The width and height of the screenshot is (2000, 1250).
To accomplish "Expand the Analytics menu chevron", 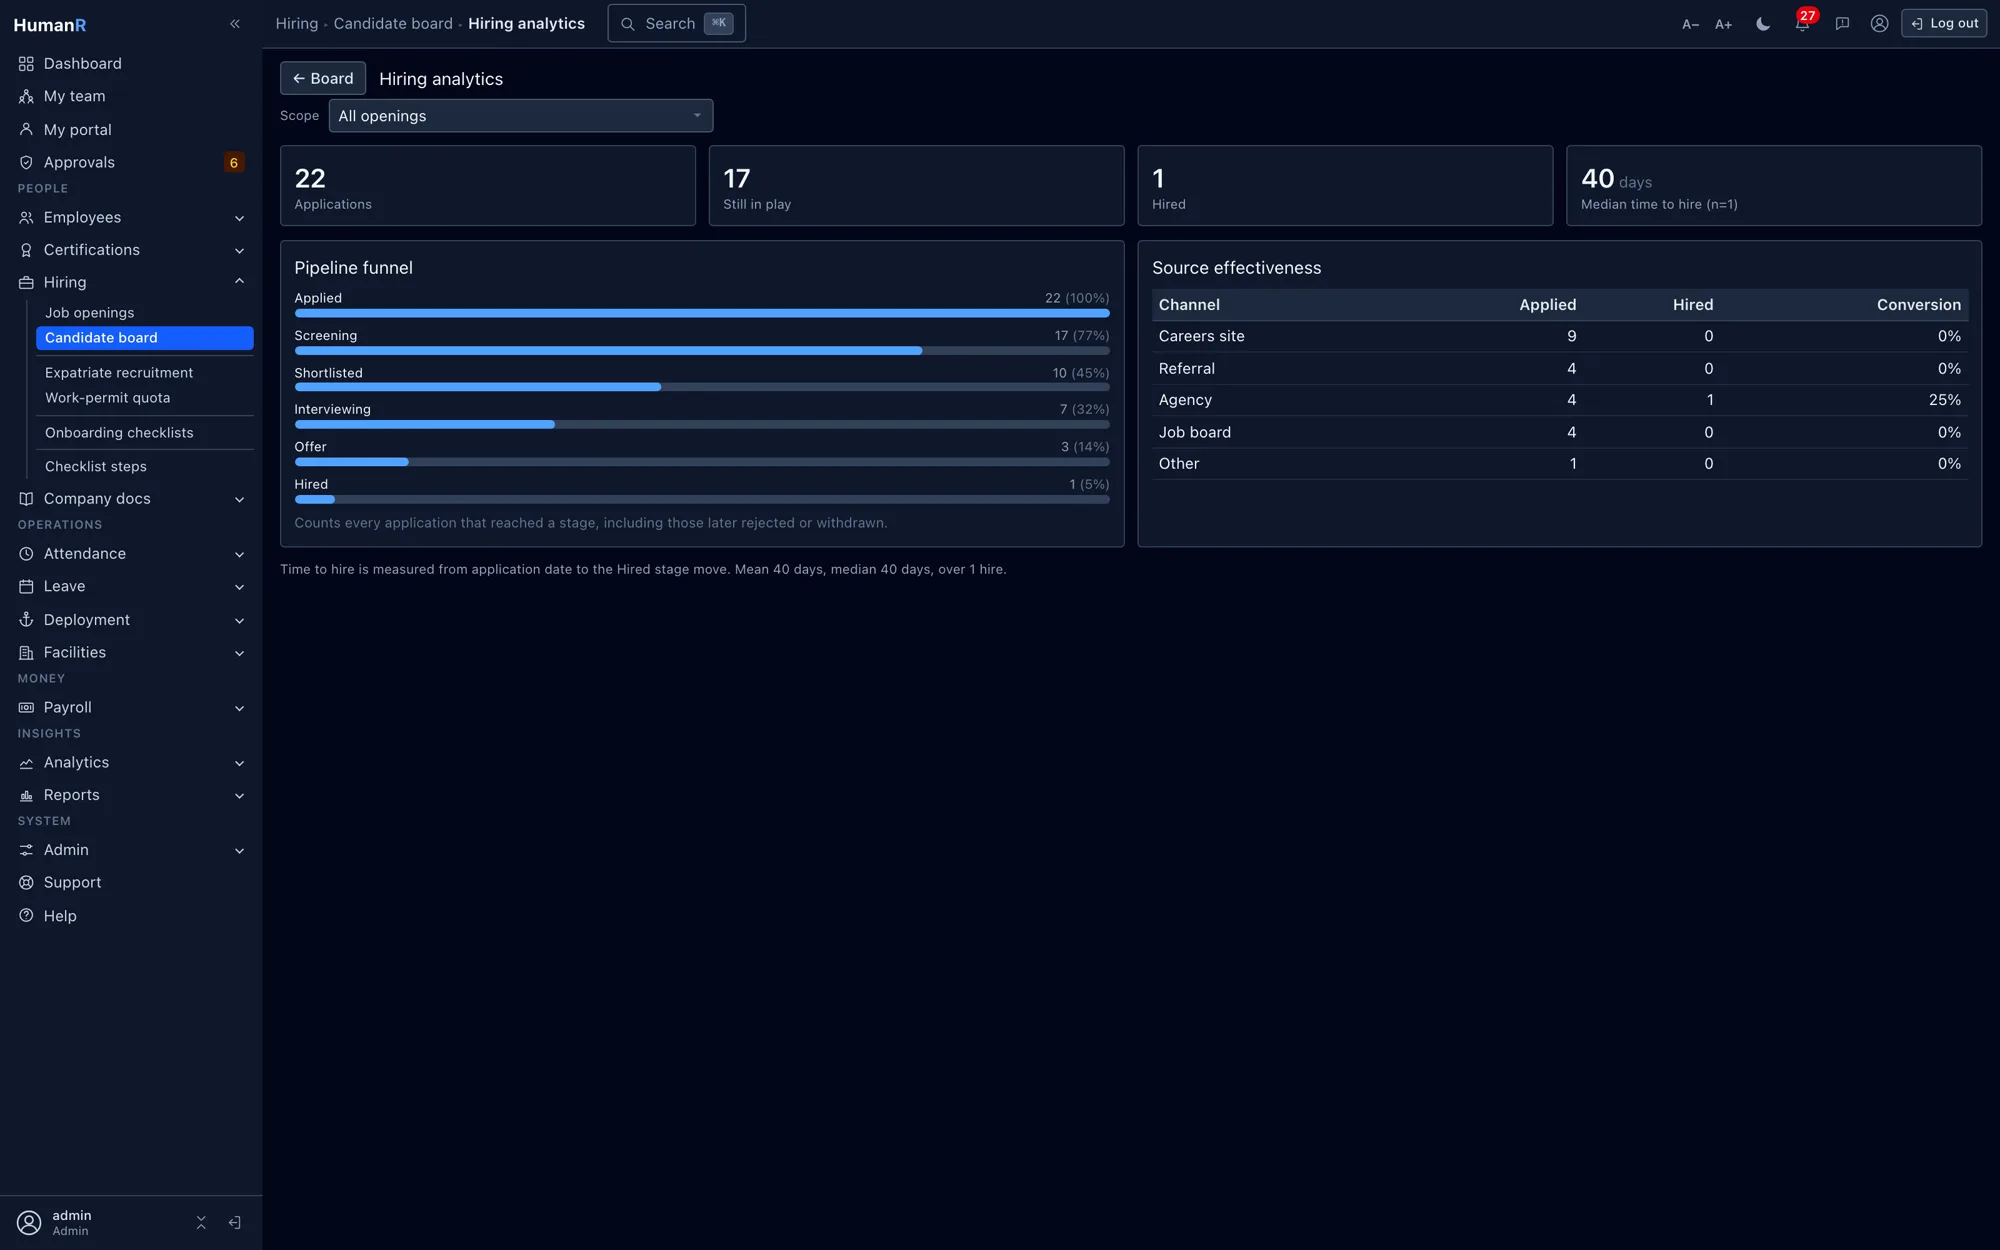I will (x=239, y=763).
